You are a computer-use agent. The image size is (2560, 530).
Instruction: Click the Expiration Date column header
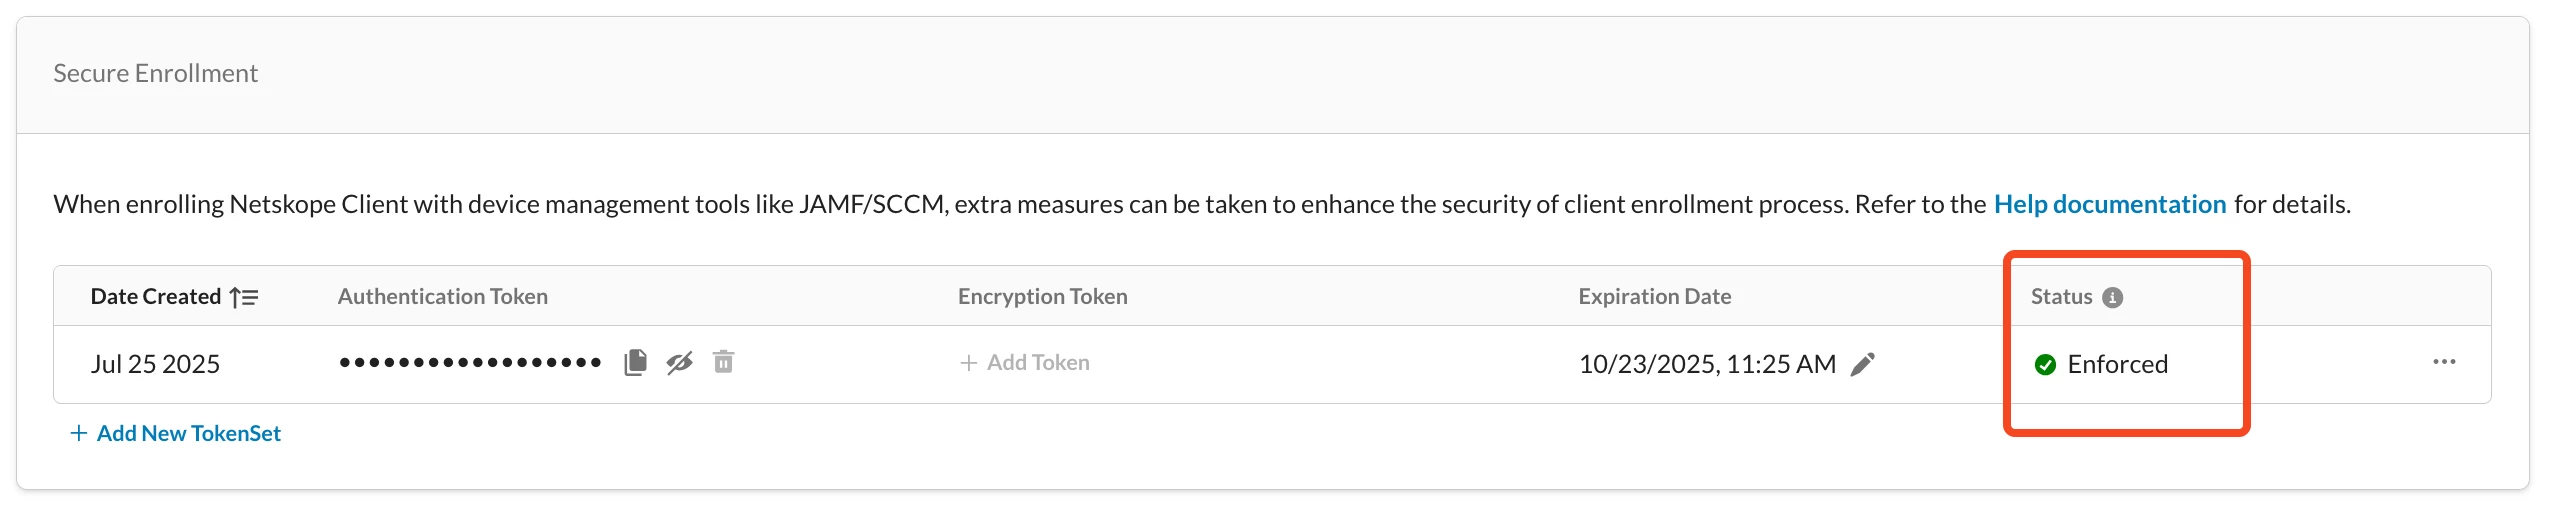[x=1655, y=296]
